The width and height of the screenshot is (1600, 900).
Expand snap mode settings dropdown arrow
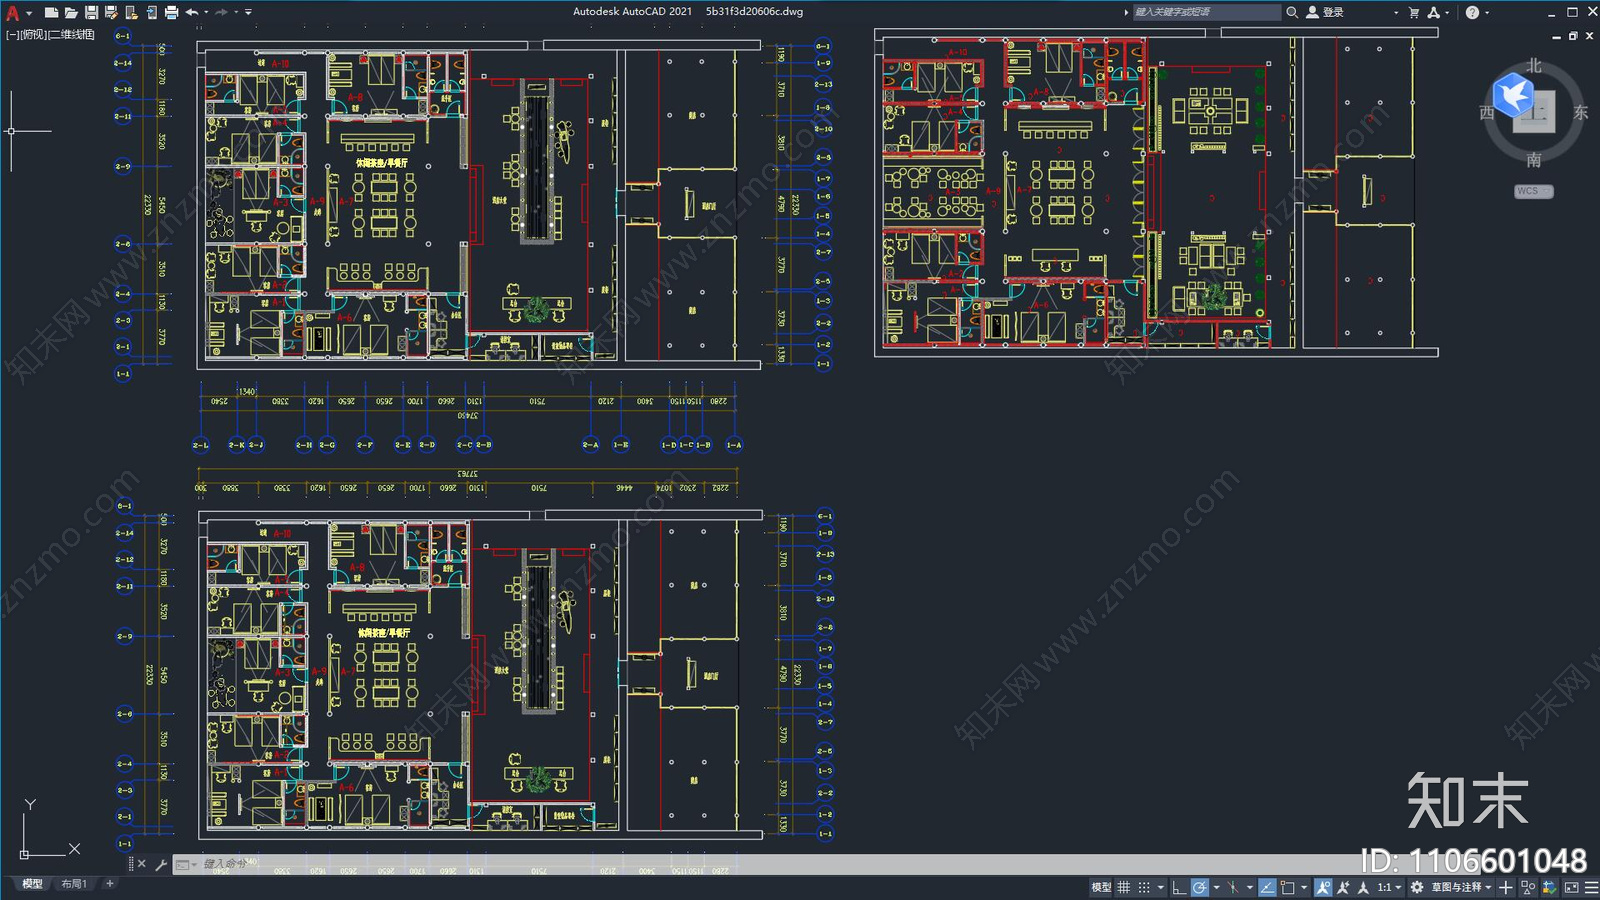tap(1161, 887)
